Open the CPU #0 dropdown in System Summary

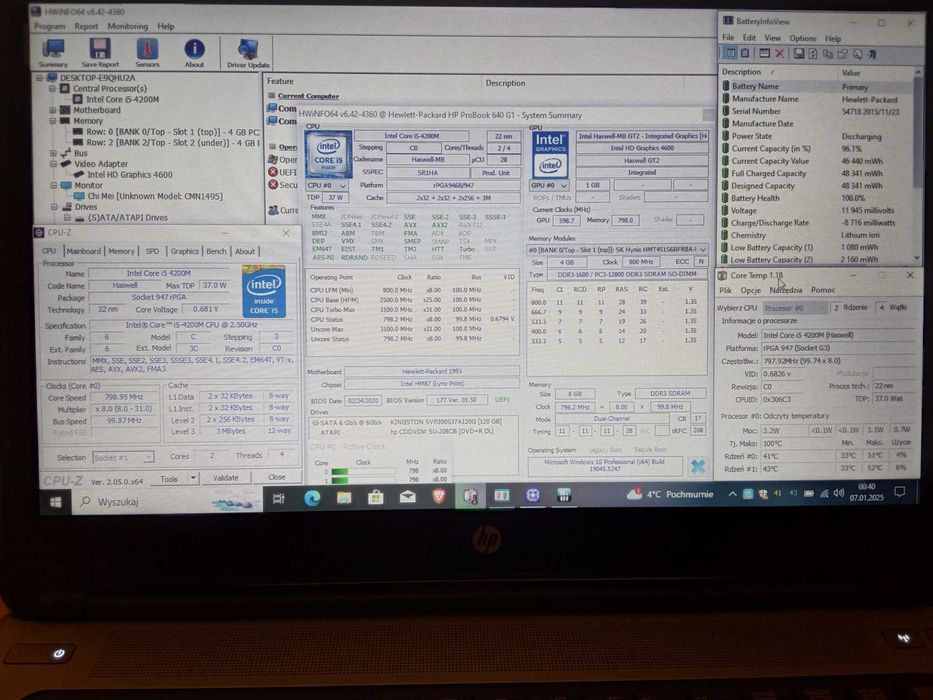tap(327, 185)
